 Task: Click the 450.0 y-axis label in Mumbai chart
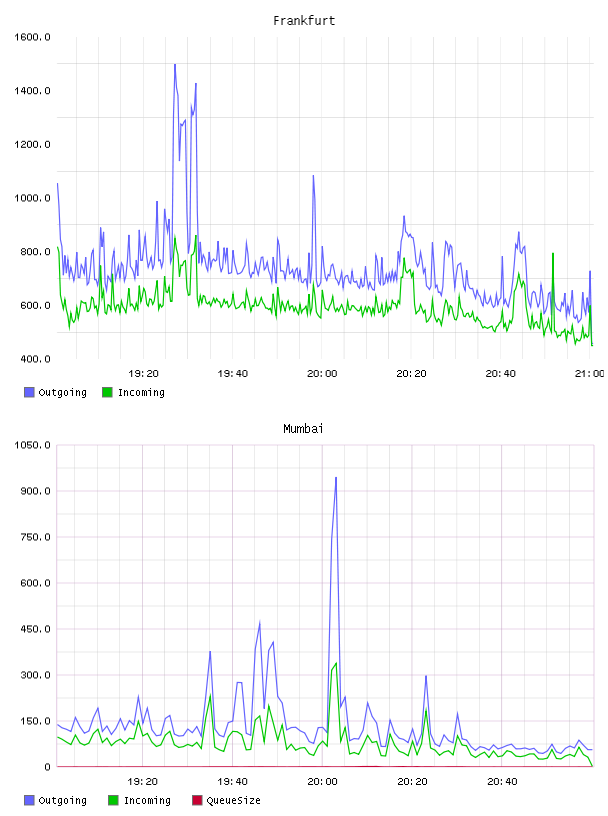coord(35,629)
